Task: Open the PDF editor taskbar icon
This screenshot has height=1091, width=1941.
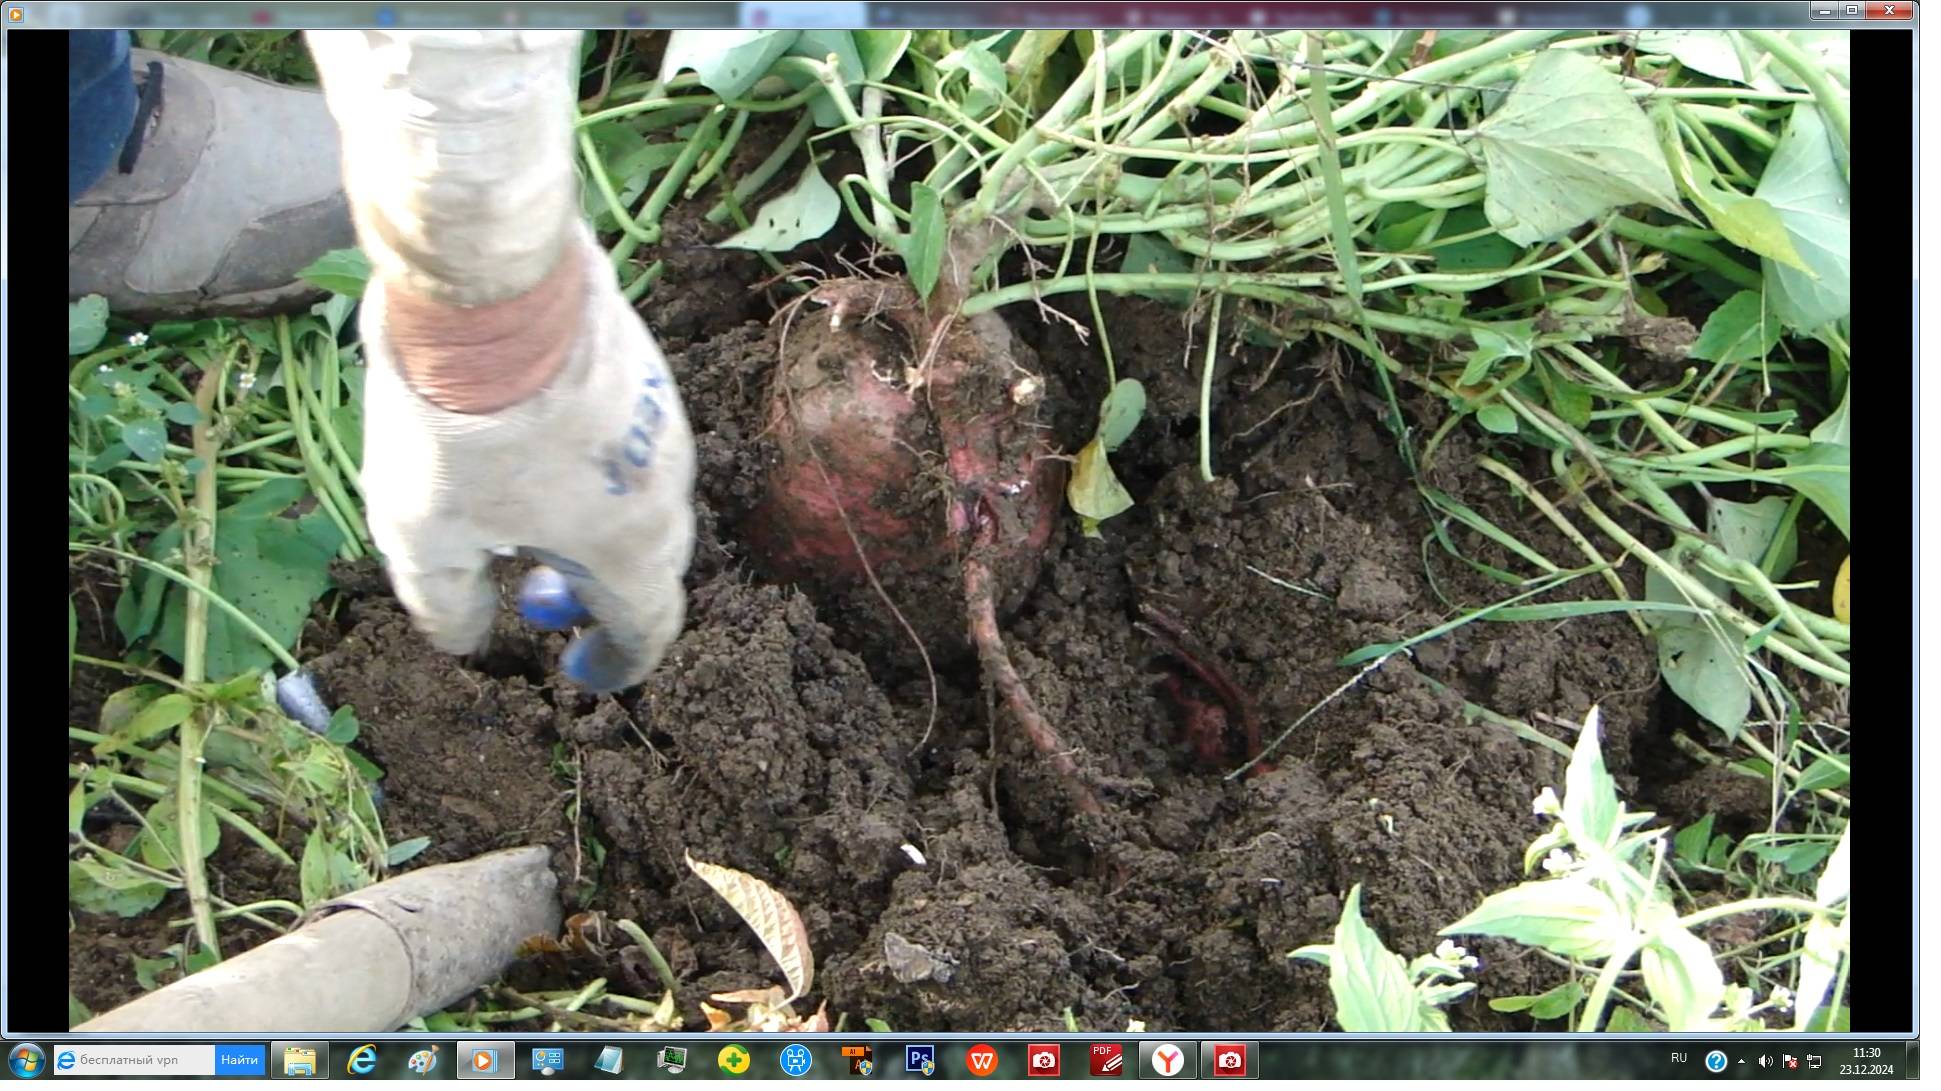Action: point(1106,1060)
